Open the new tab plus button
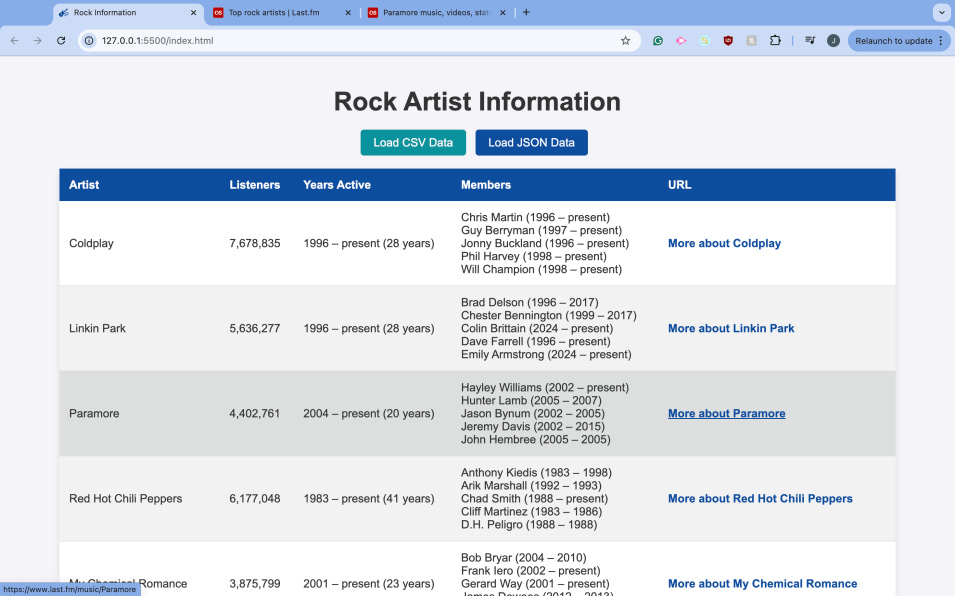This screenshot has height=596, width=955. (526, 12)
